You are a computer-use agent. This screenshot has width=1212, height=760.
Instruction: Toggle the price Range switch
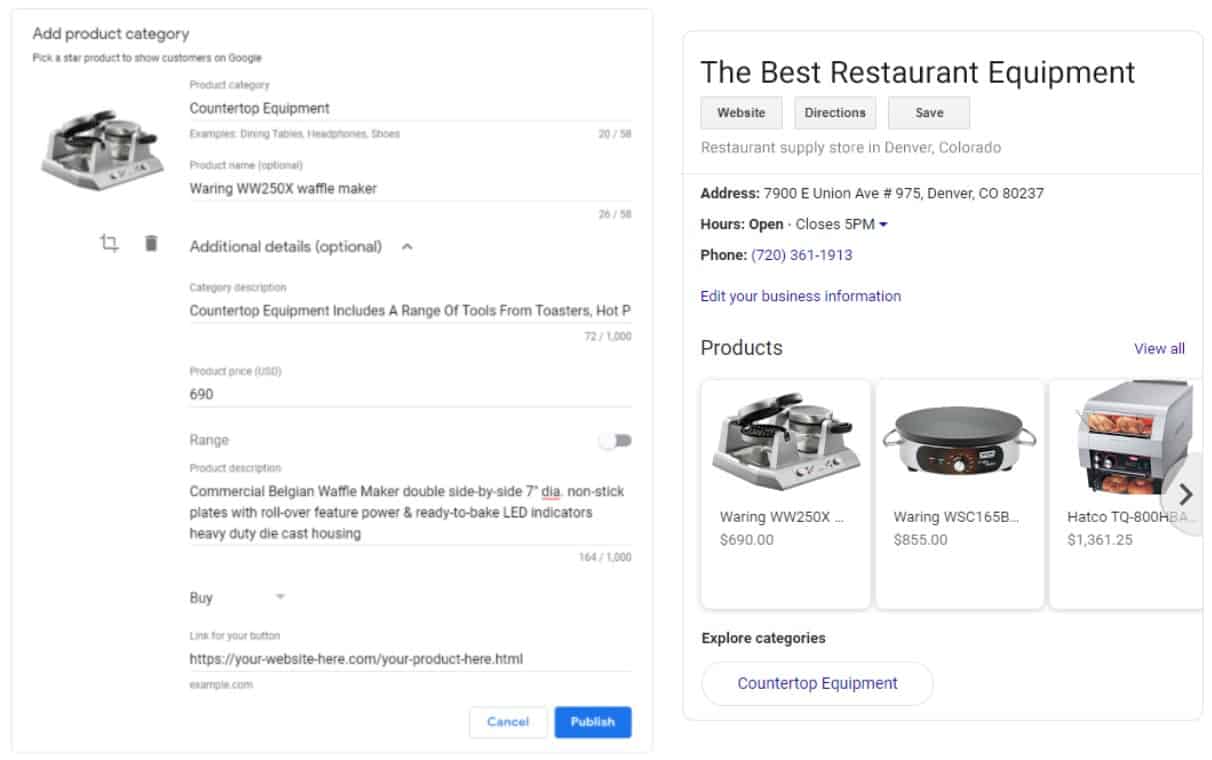615,440
